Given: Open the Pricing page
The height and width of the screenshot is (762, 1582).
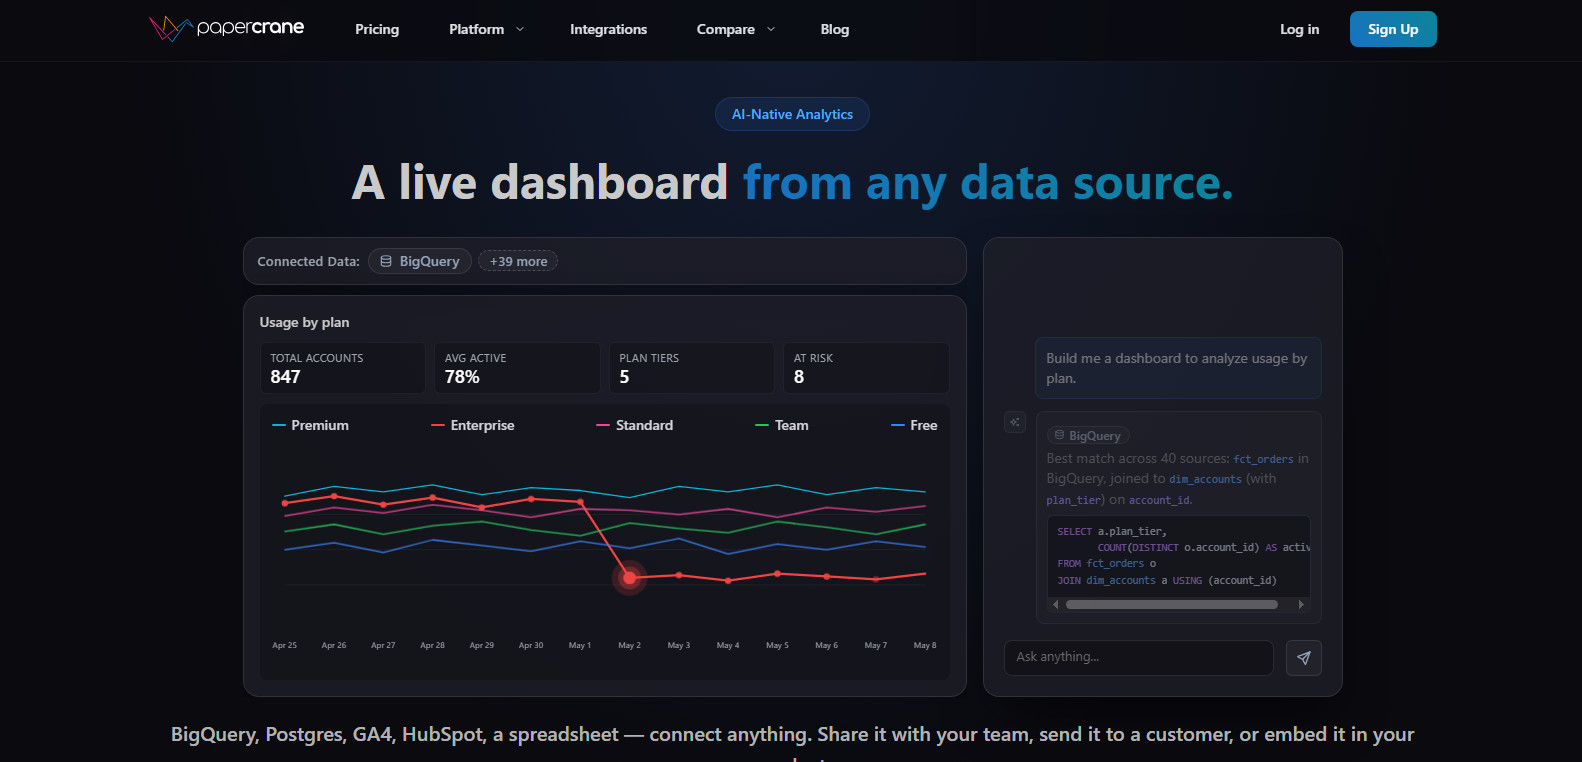Looking at the screenshot, I should 377,29.
